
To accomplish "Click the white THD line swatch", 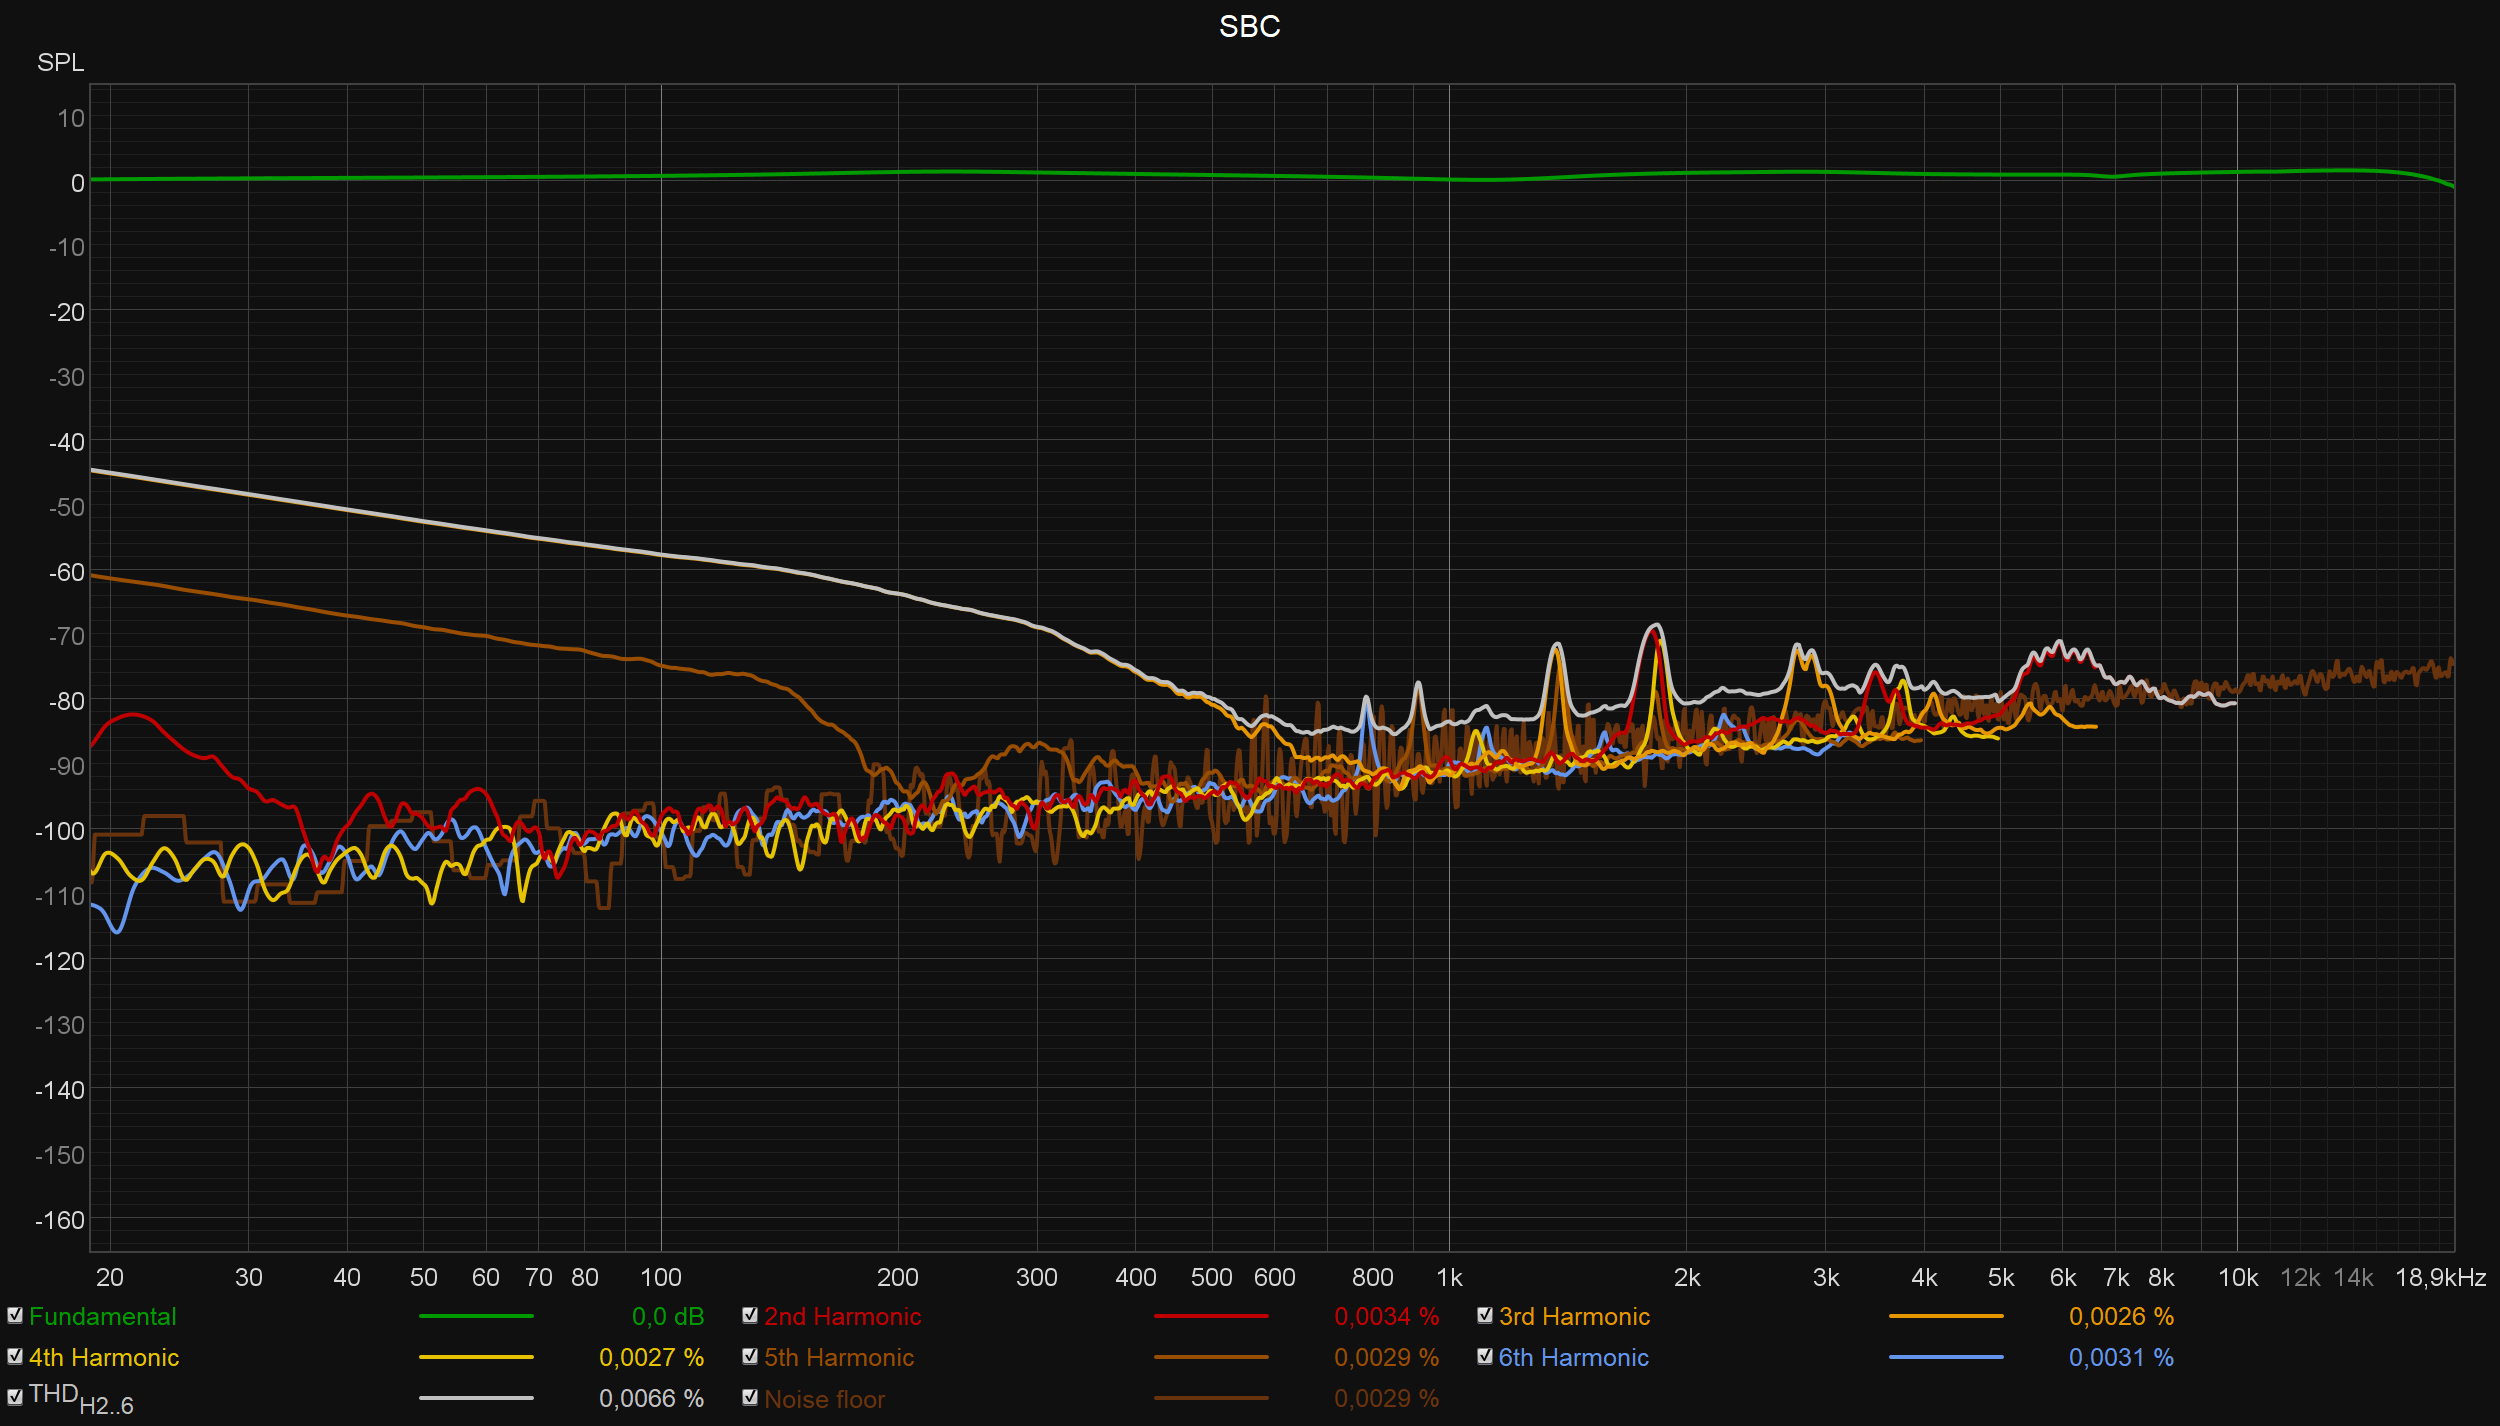I will coord(476,1399).
